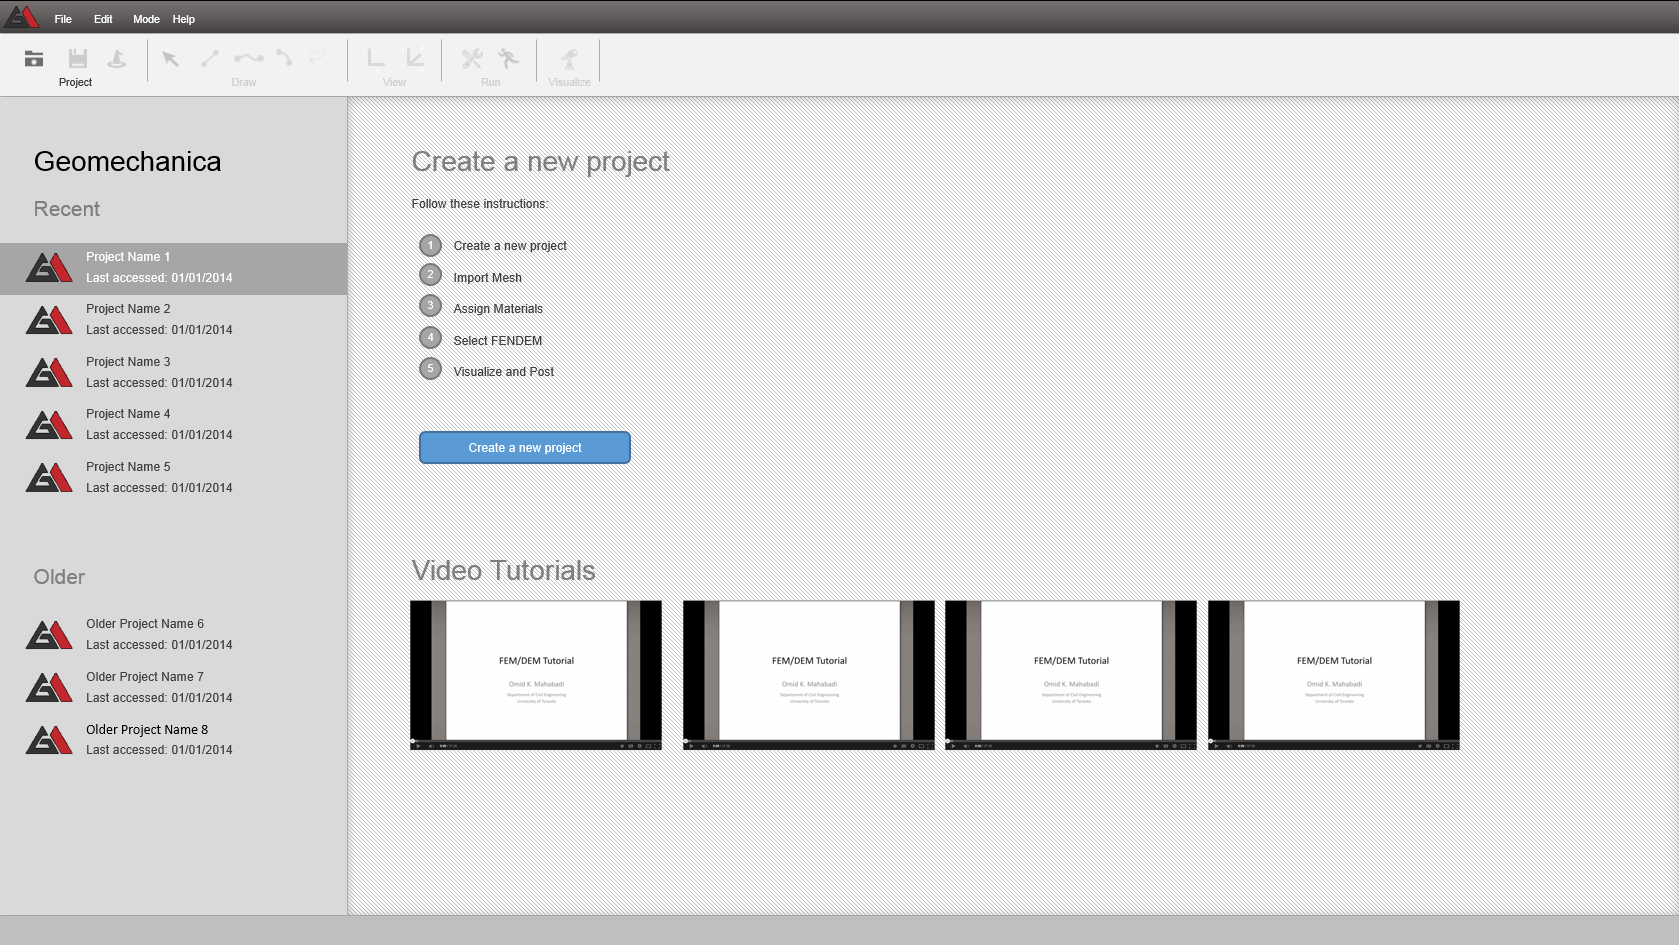The height and width of the screenshot is (945, 1679).
Task: Start the simulation with the running man icon
Action: pos(508,60)
